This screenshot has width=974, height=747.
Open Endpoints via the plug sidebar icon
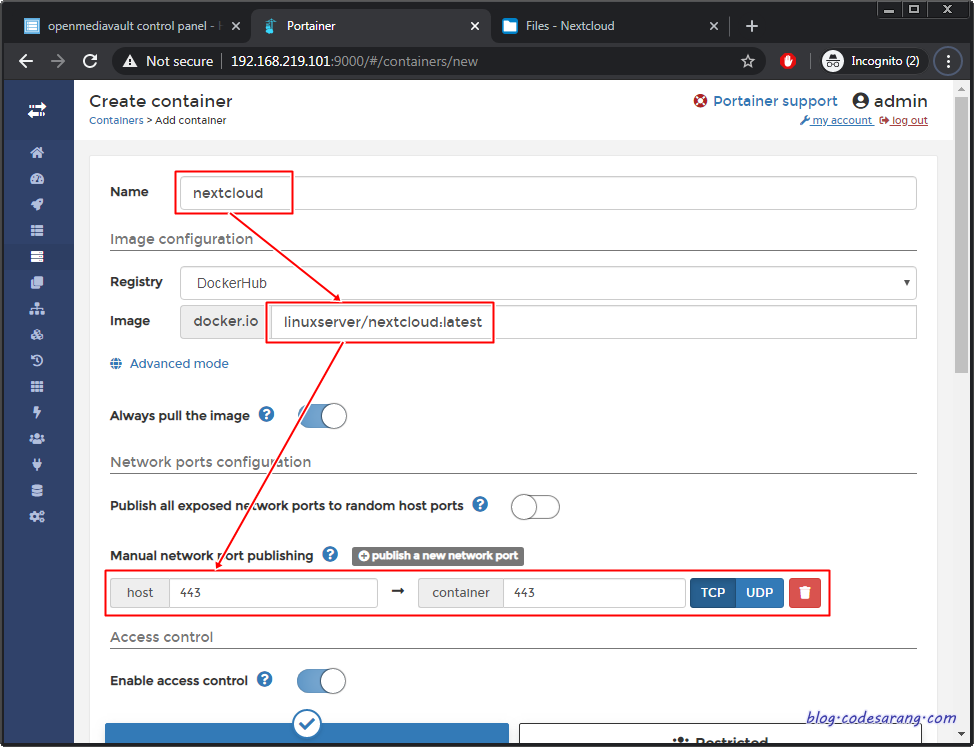pyautogui.click(x=37, y=464)
